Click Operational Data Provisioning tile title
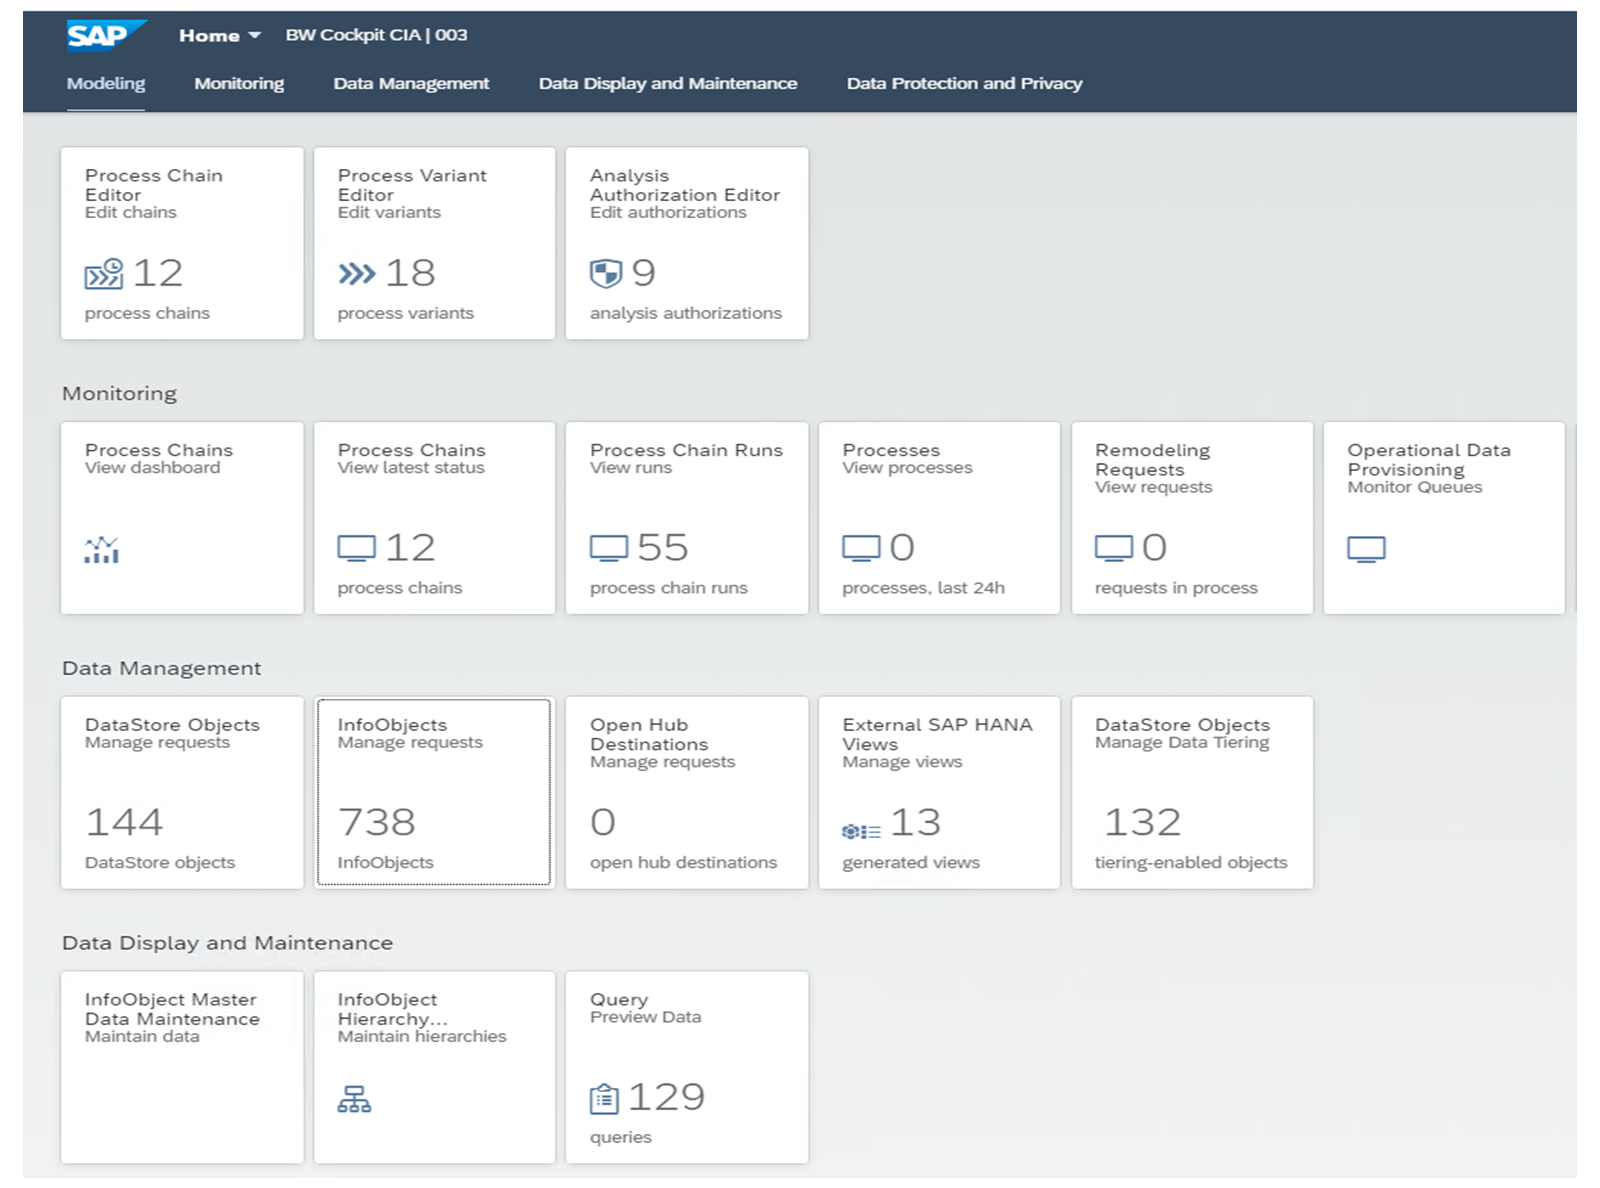 pos(1429,460)
